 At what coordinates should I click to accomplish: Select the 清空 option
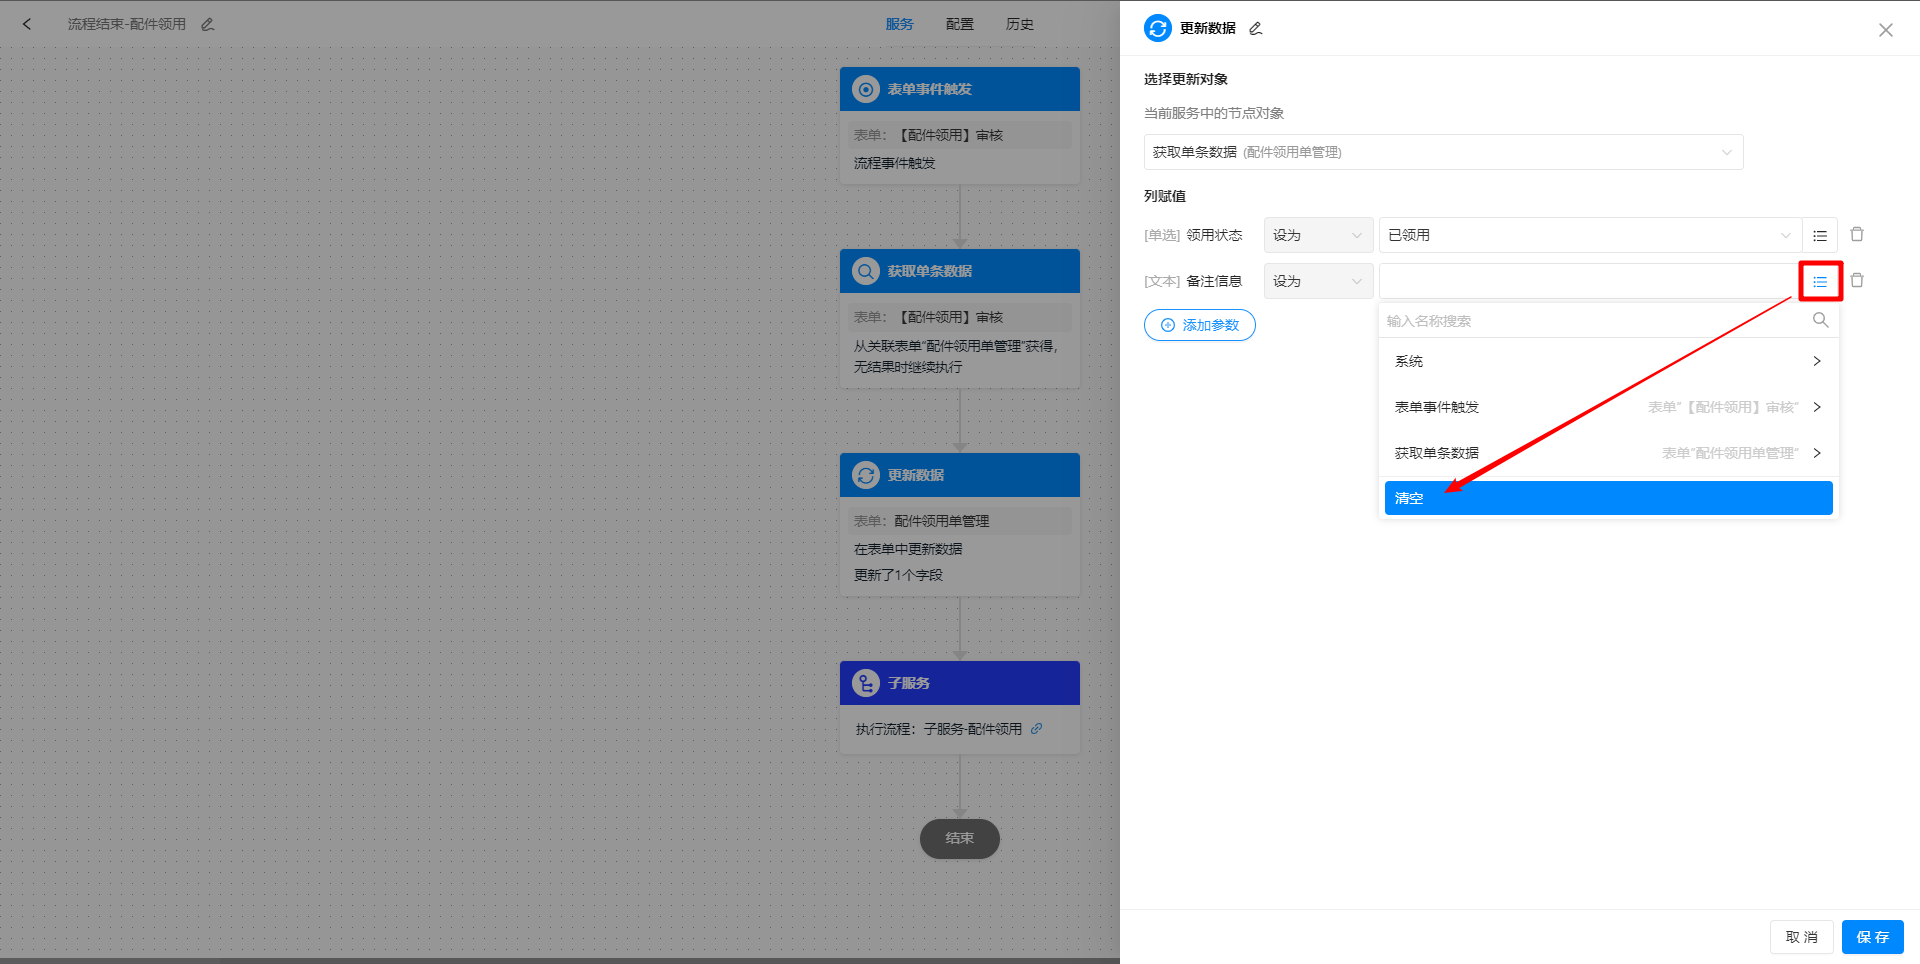[1607, 498]
